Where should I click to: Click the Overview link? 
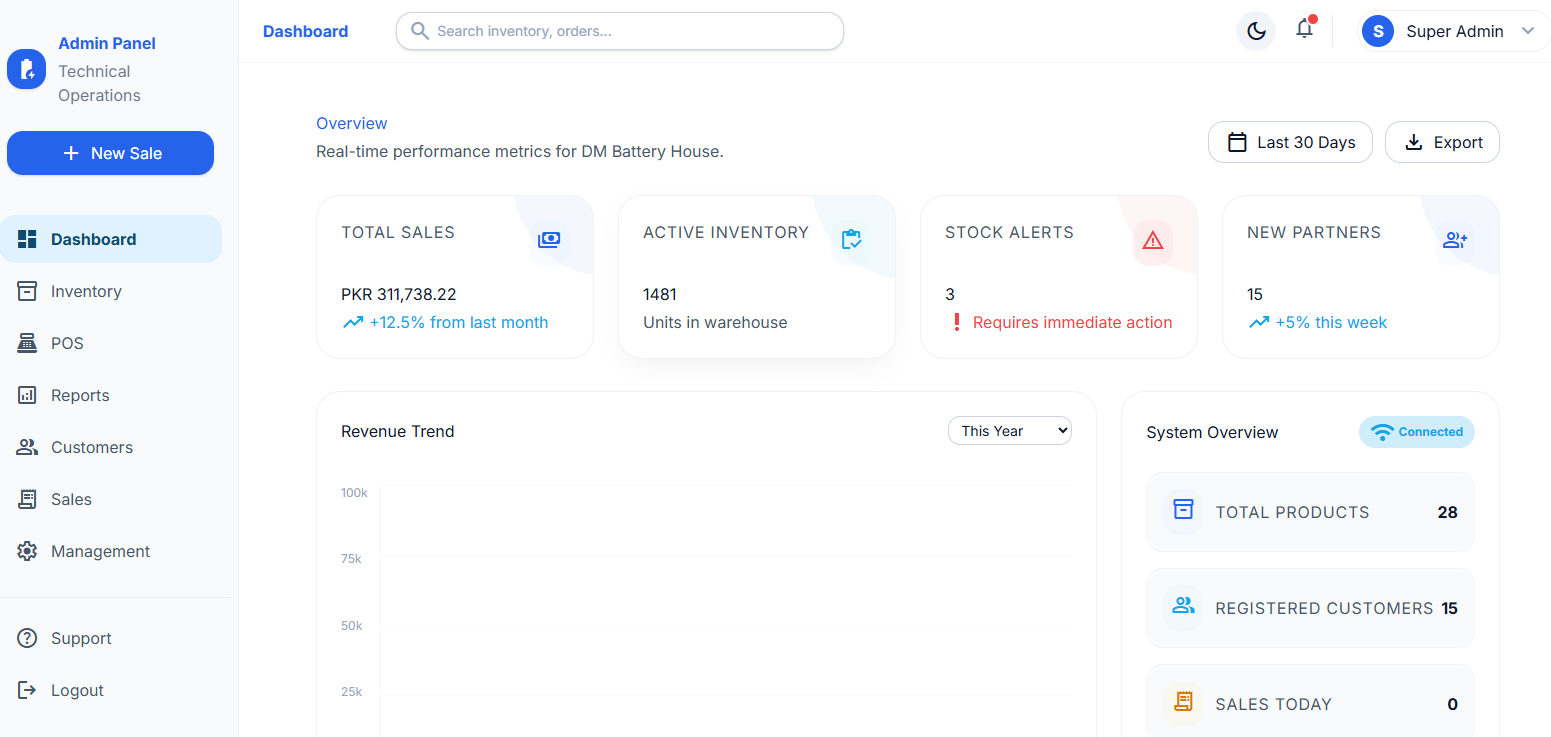pyautogui.click(x=352, y=123)
